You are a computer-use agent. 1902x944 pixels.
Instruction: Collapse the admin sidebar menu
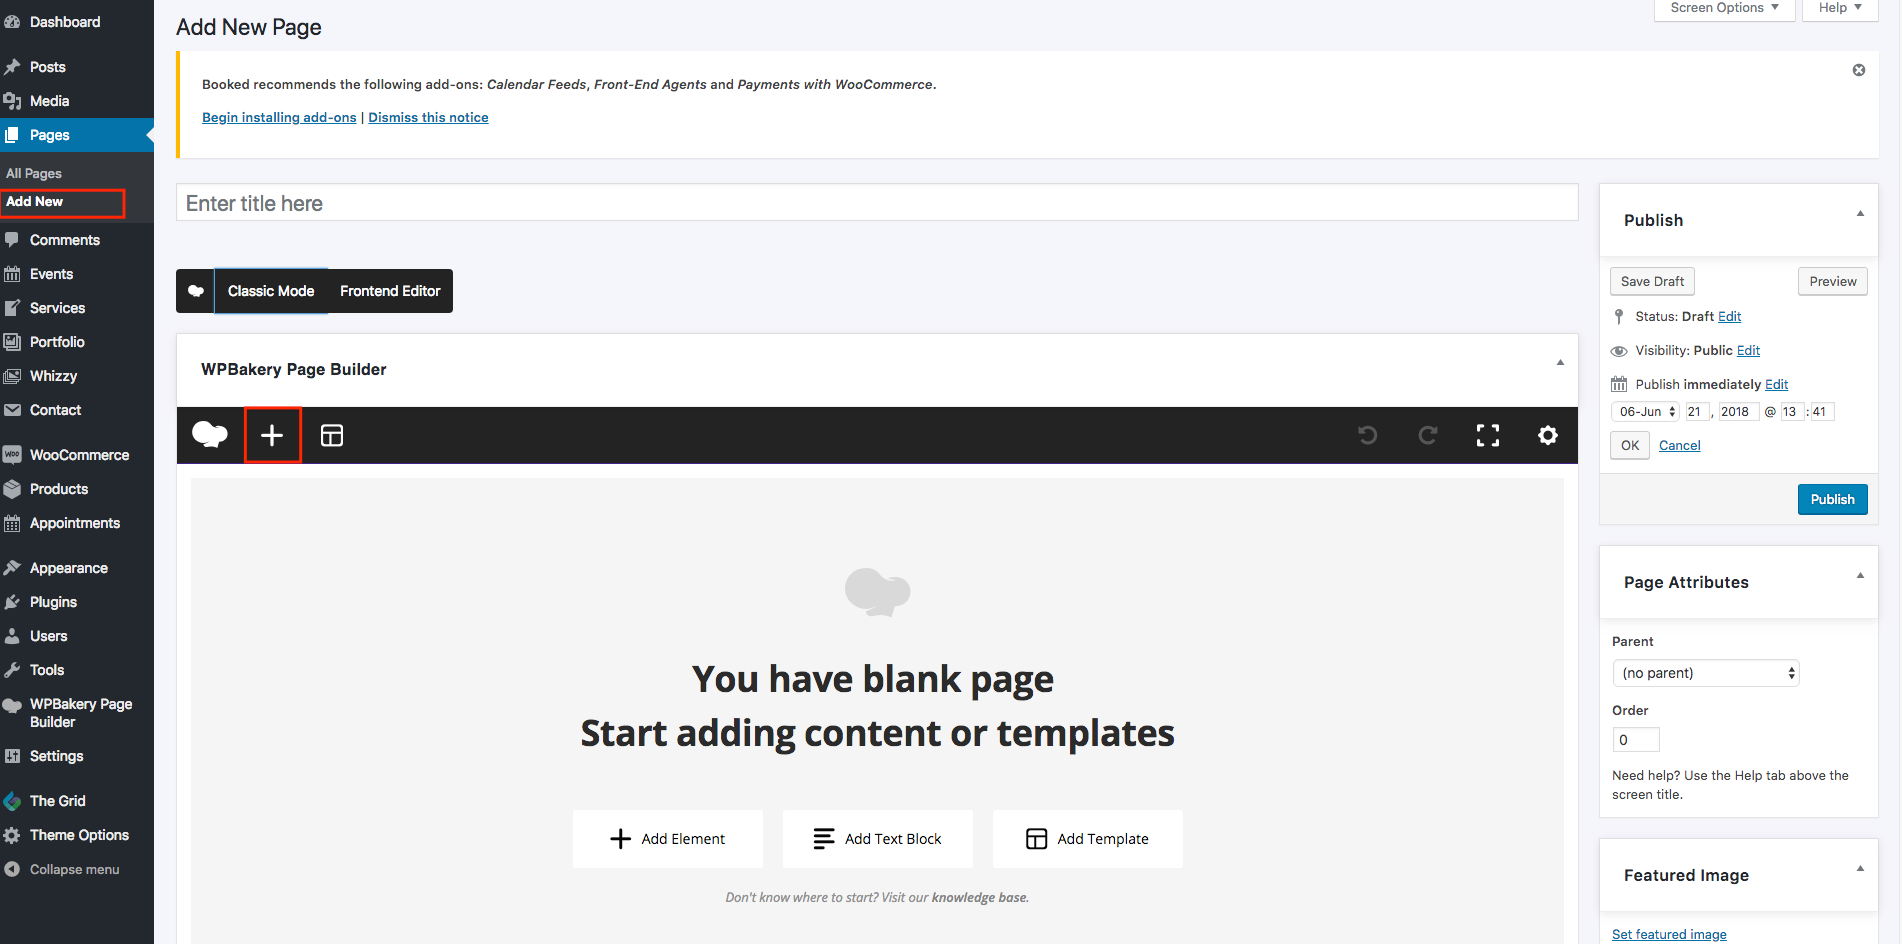(74, 869)
